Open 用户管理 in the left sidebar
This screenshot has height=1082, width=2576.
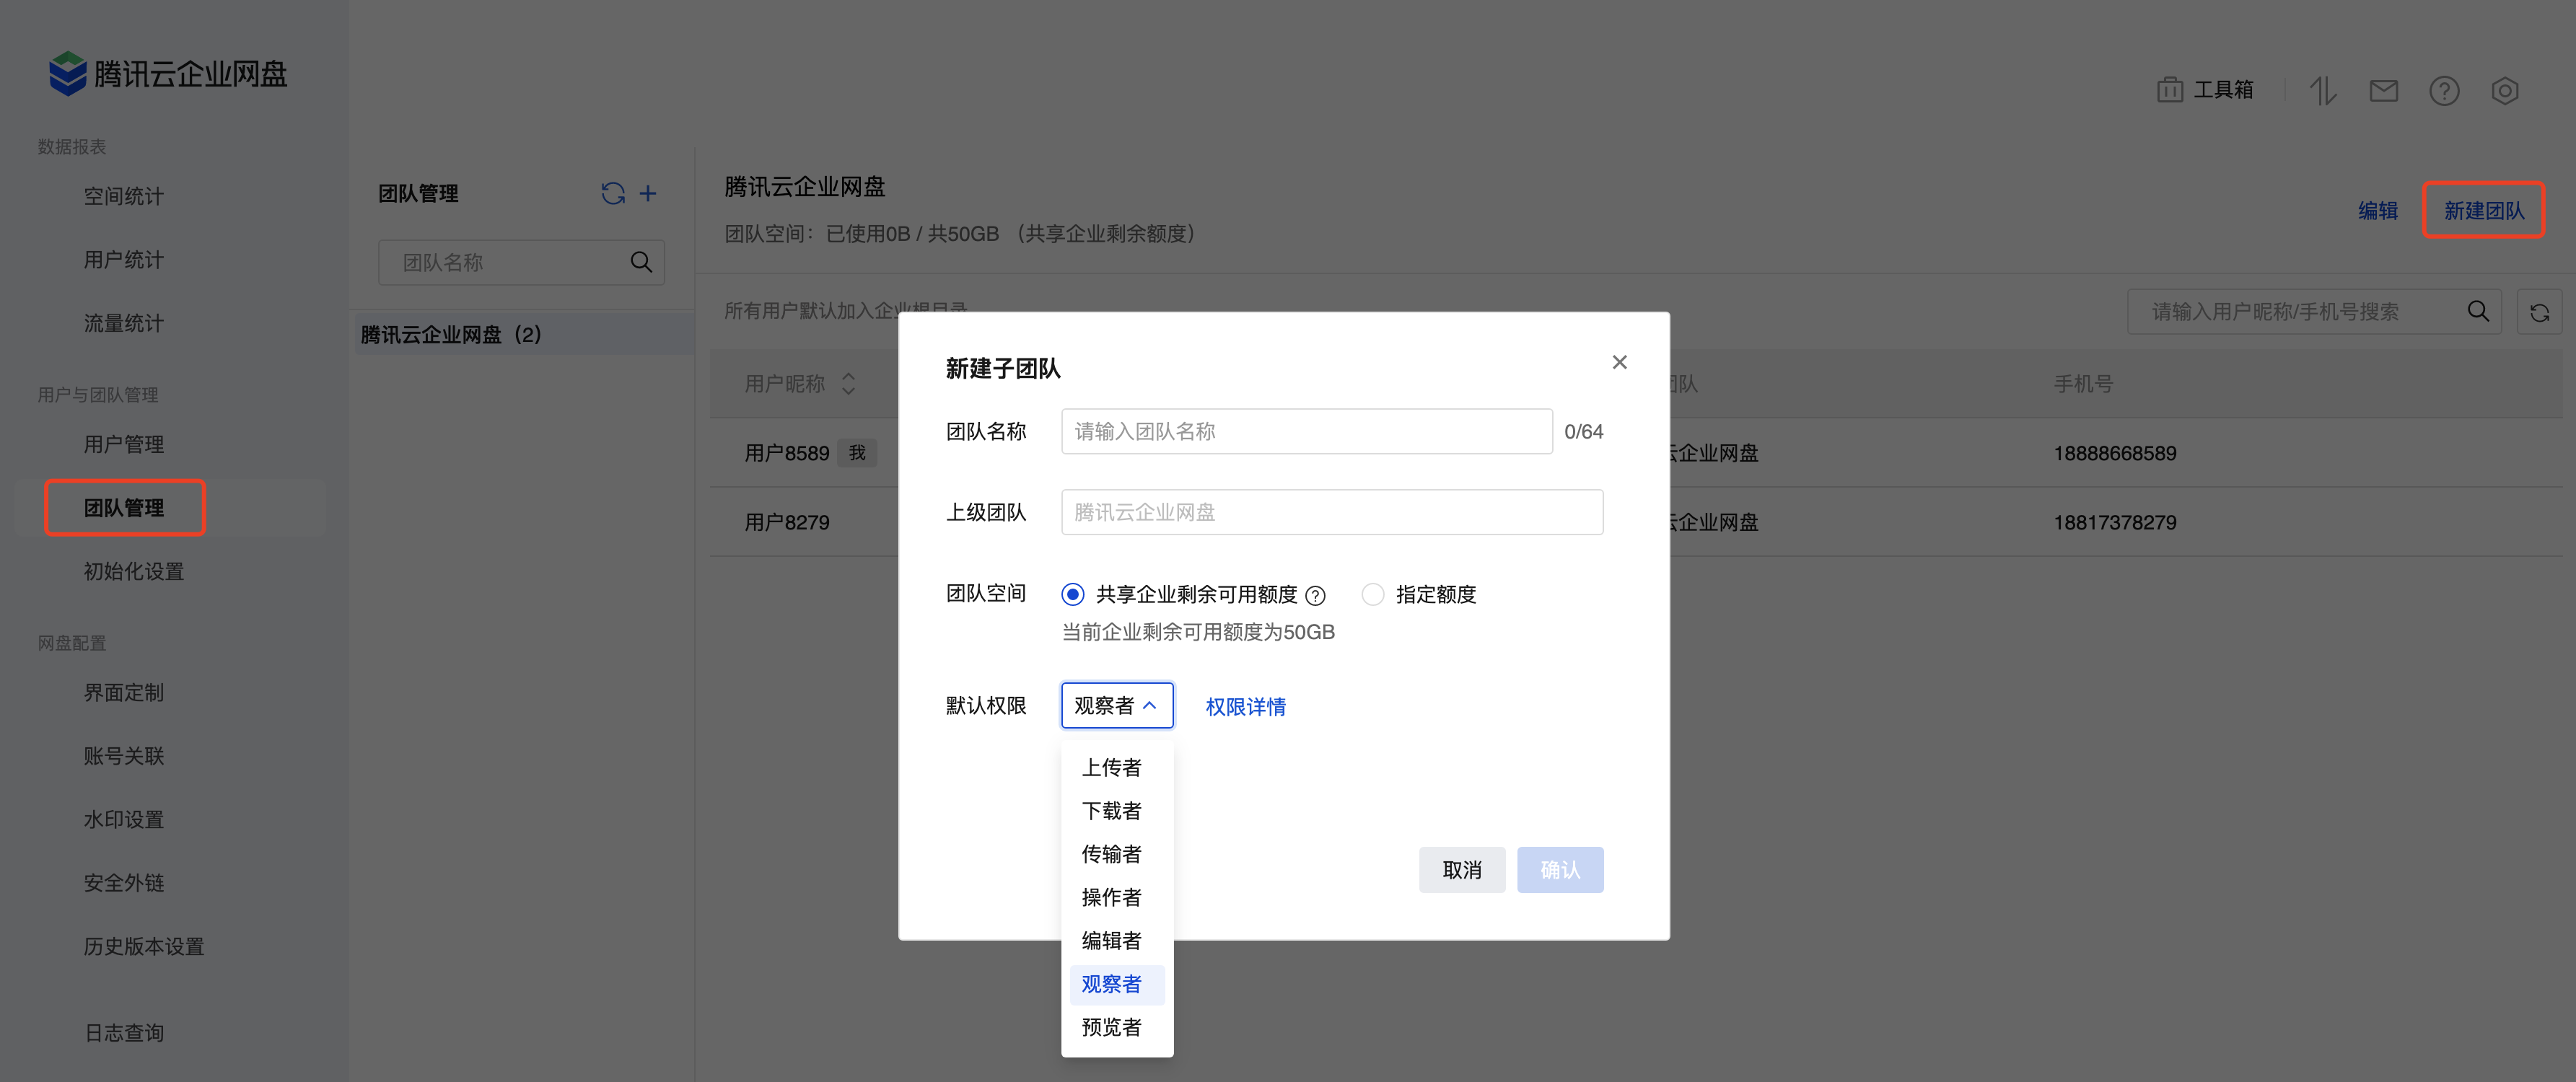[x=123, y=444]
